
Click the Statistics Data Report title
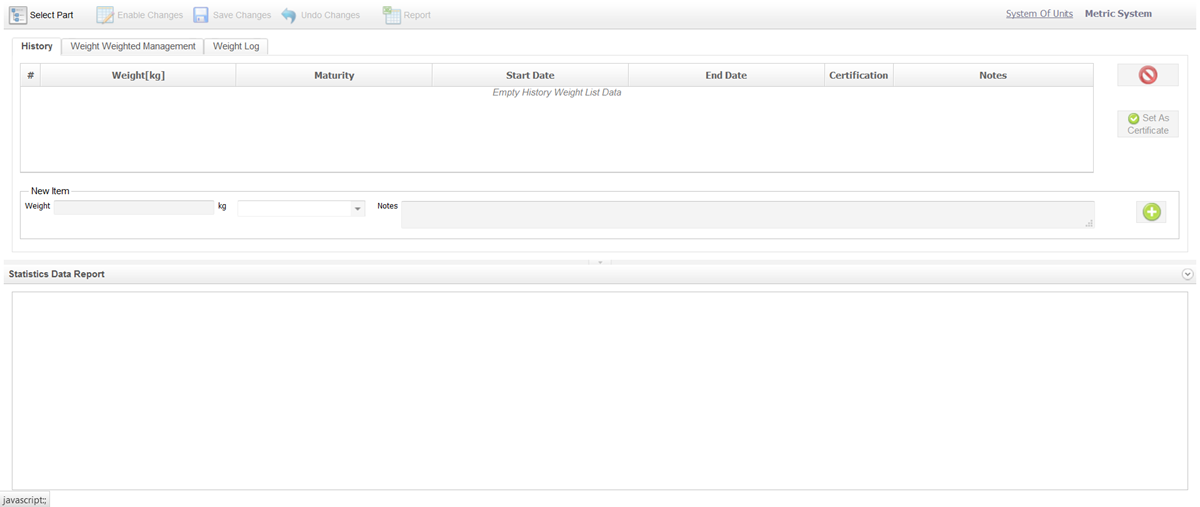57,274
